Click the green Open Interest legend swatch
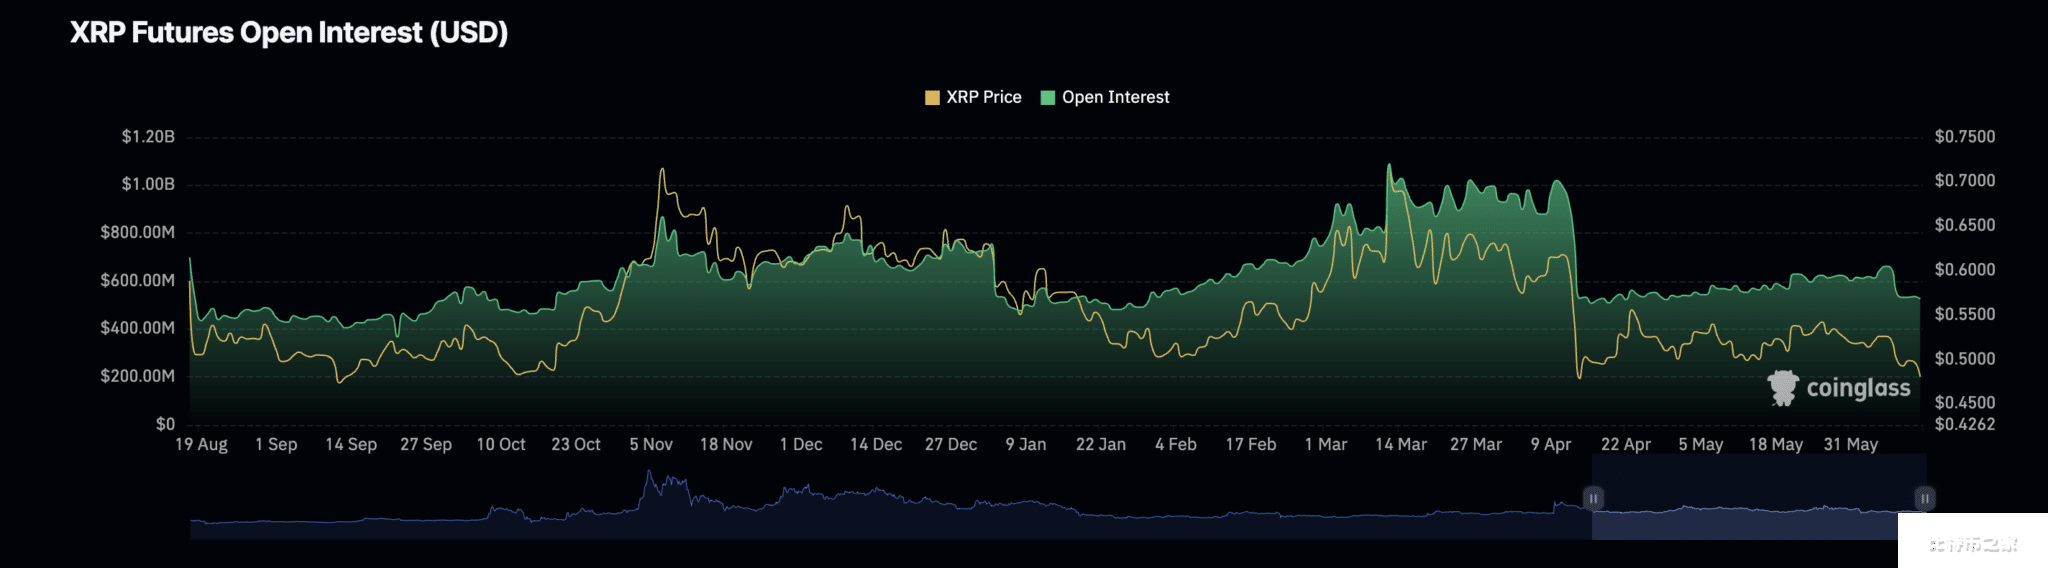Screen dimensions: 2048x568 1048,97
